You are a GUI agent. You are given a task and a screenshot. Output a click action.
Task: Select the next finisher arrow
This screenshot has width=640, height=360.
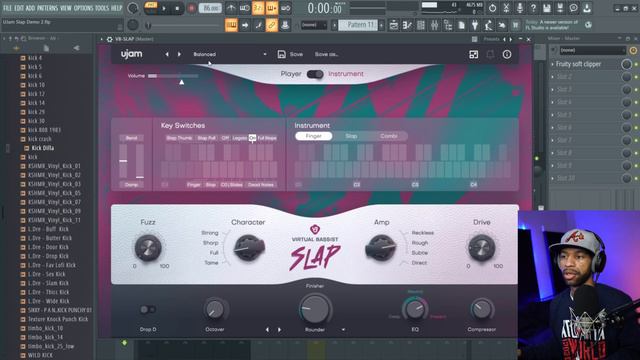pos(280,330)
